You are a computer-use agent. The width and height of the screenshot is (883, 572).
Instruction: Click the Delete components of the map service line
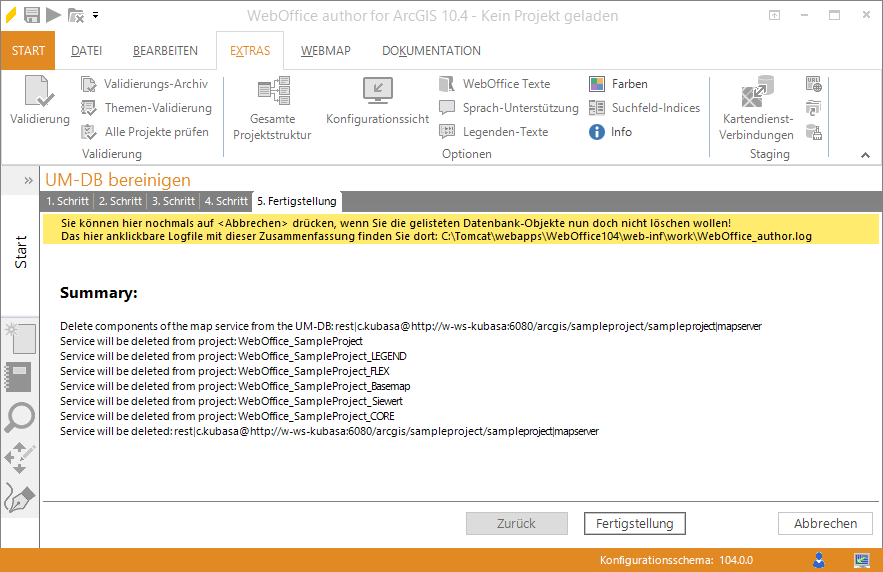click(x=411, y=327)
